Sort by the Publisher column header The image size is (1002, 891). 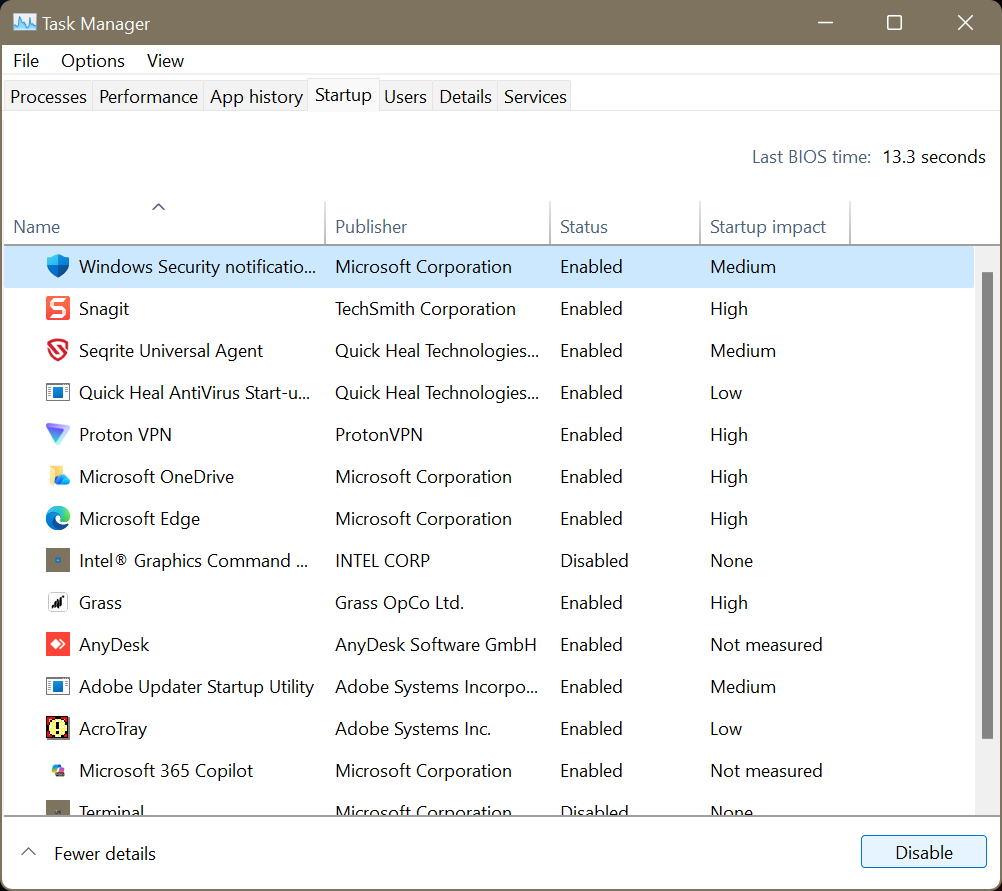tap(438, 224)
